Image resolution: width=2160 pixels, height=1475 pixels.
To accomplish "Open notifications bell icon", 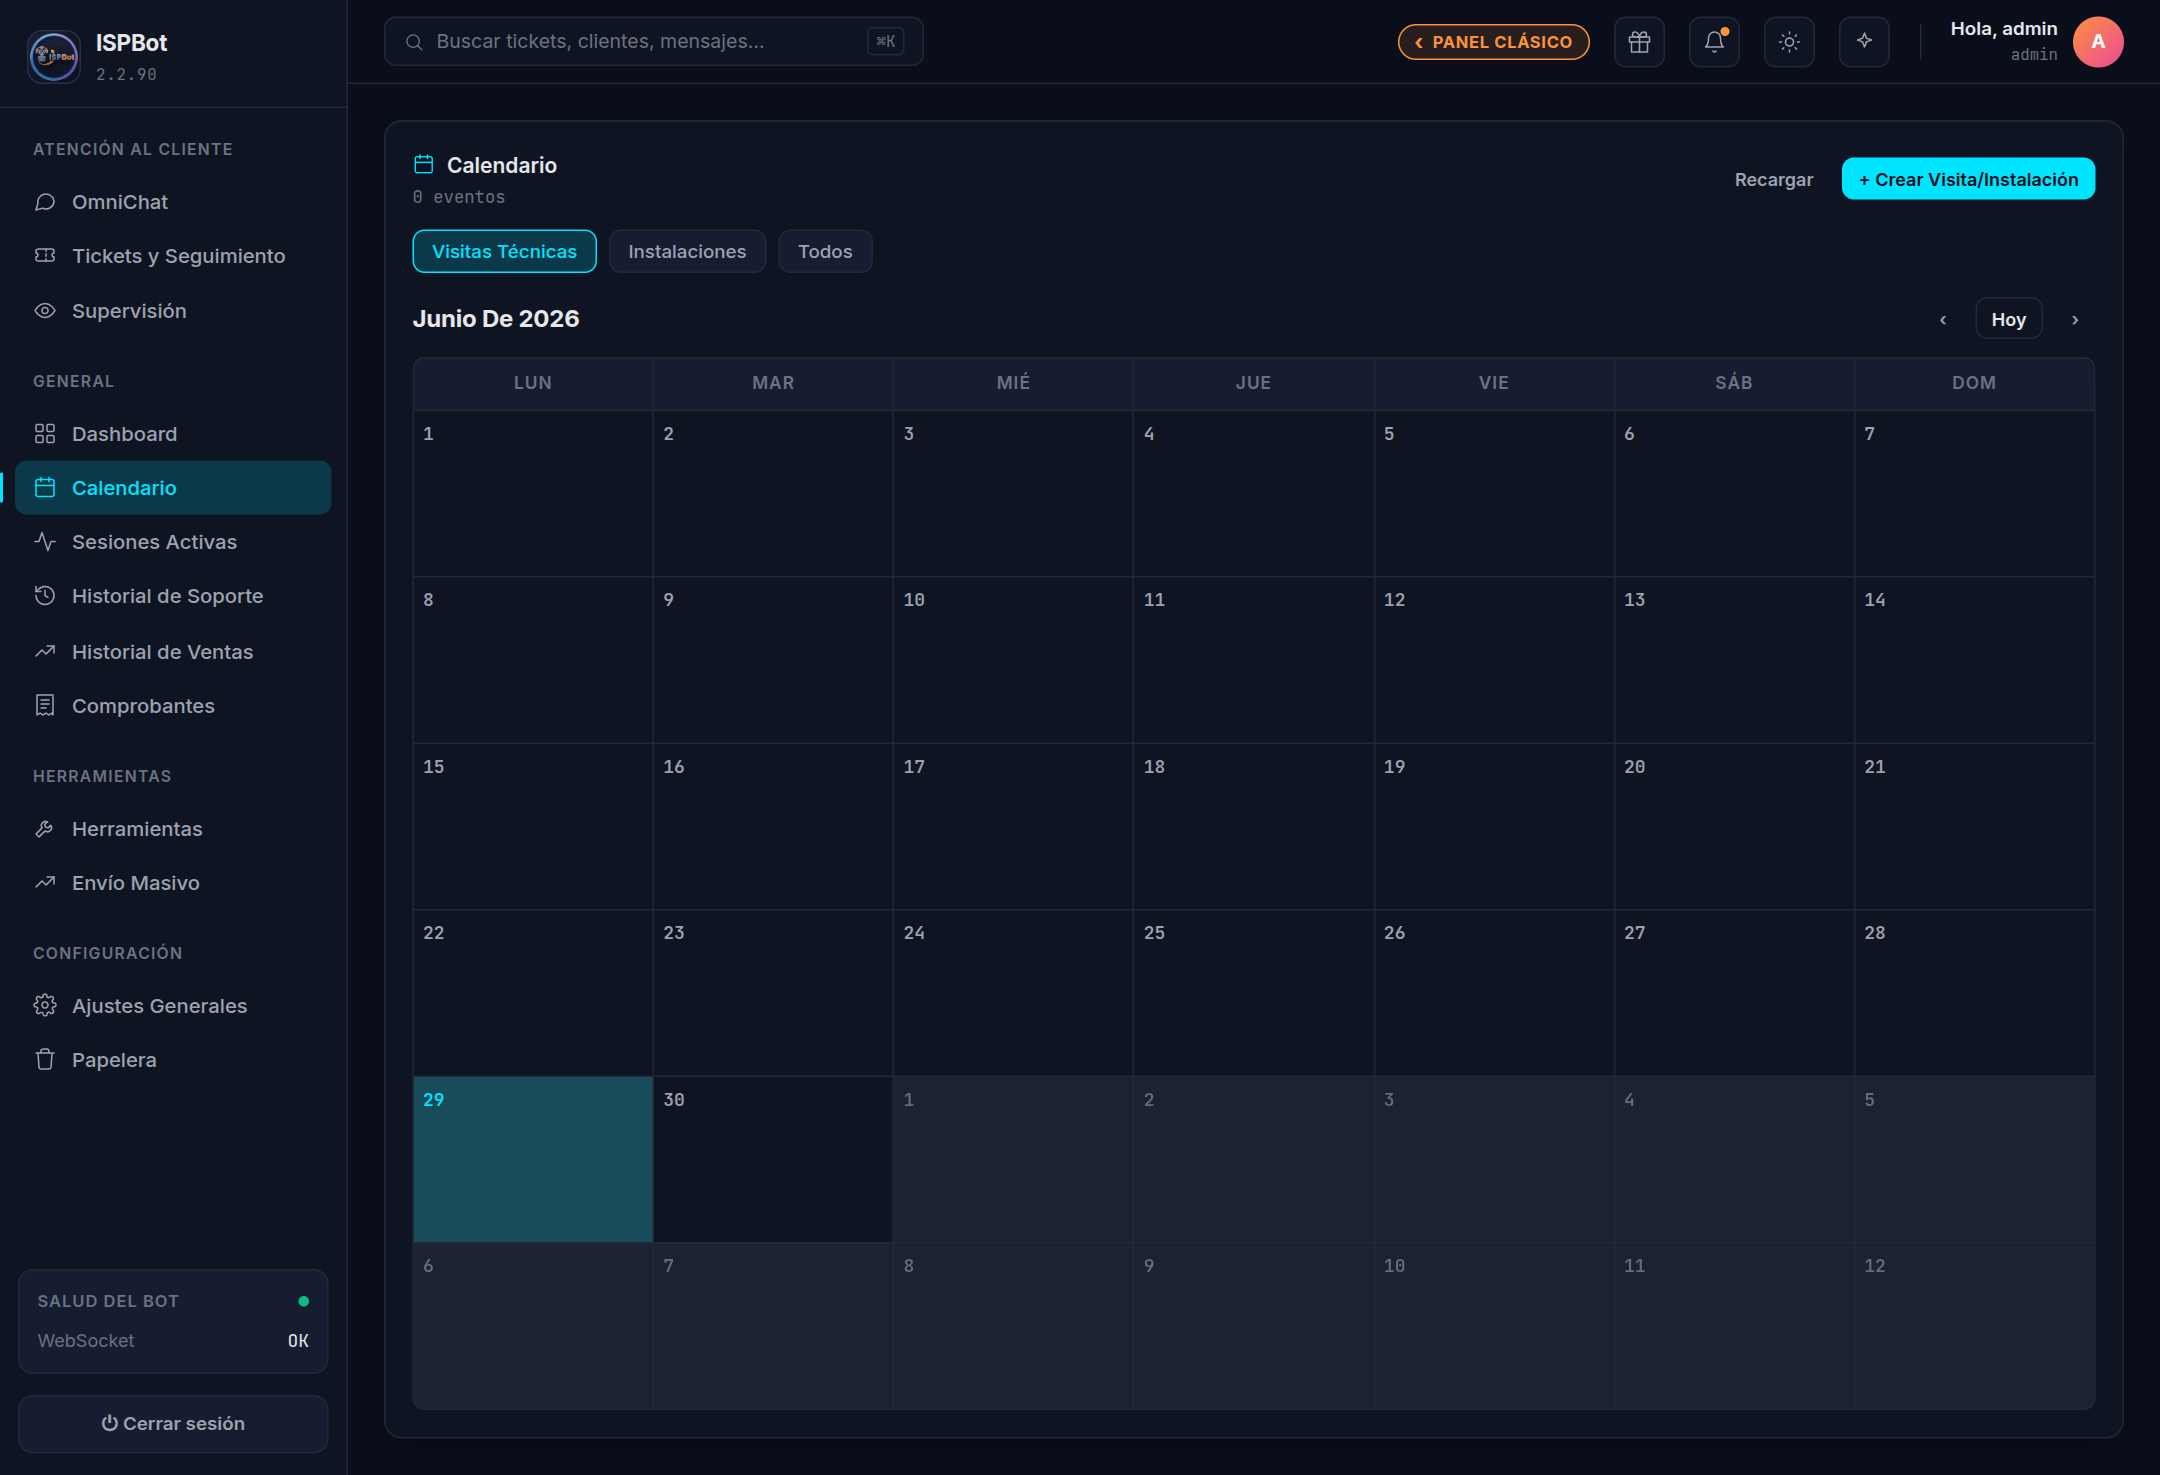I will [x=1714, y=42].
